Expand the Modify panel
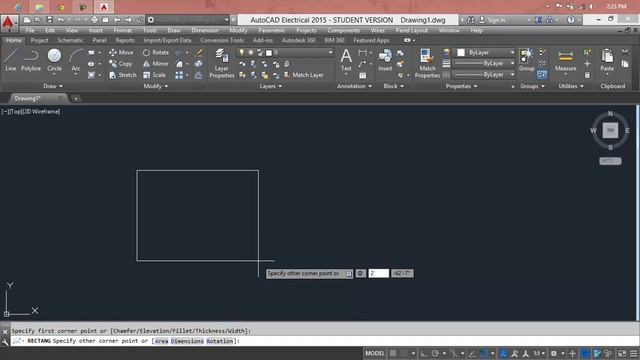The image size is (640, 360). point(156,86)
